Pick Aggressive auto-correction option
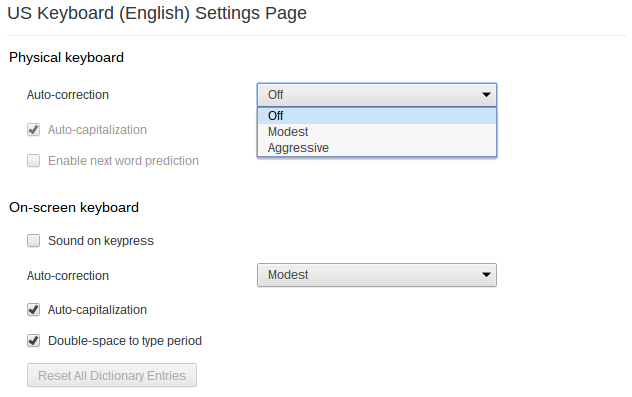 coord(376,148)
